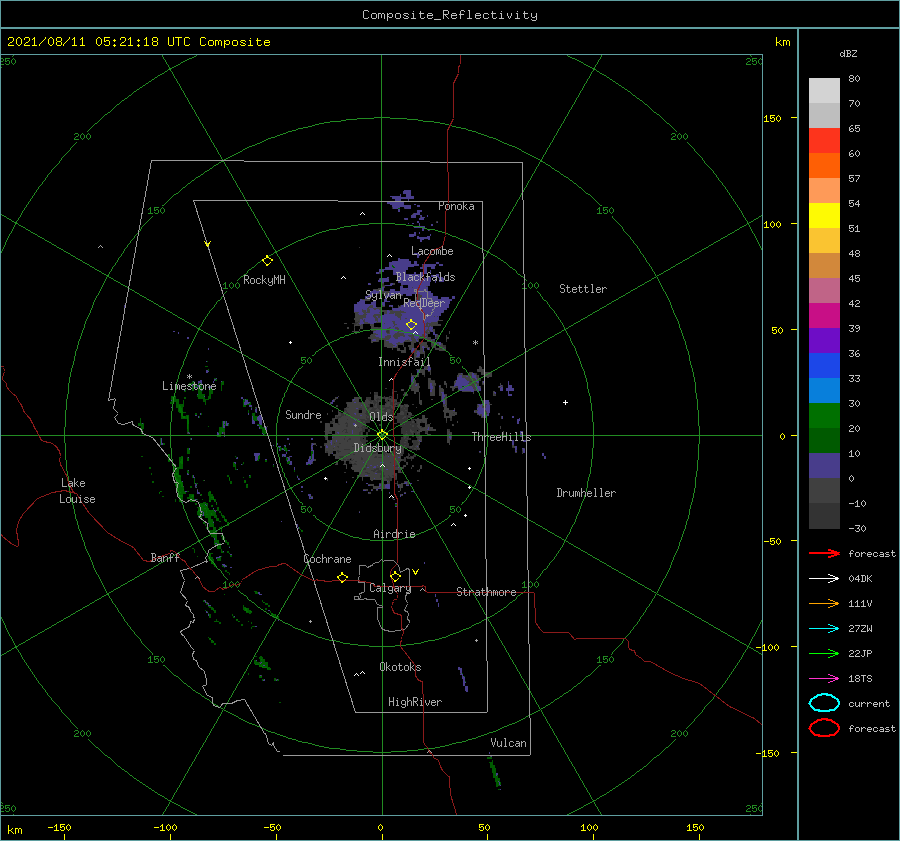
Task: Click the yellow radar-center diamond above Didsbury
Action: (x=382, y=435)
